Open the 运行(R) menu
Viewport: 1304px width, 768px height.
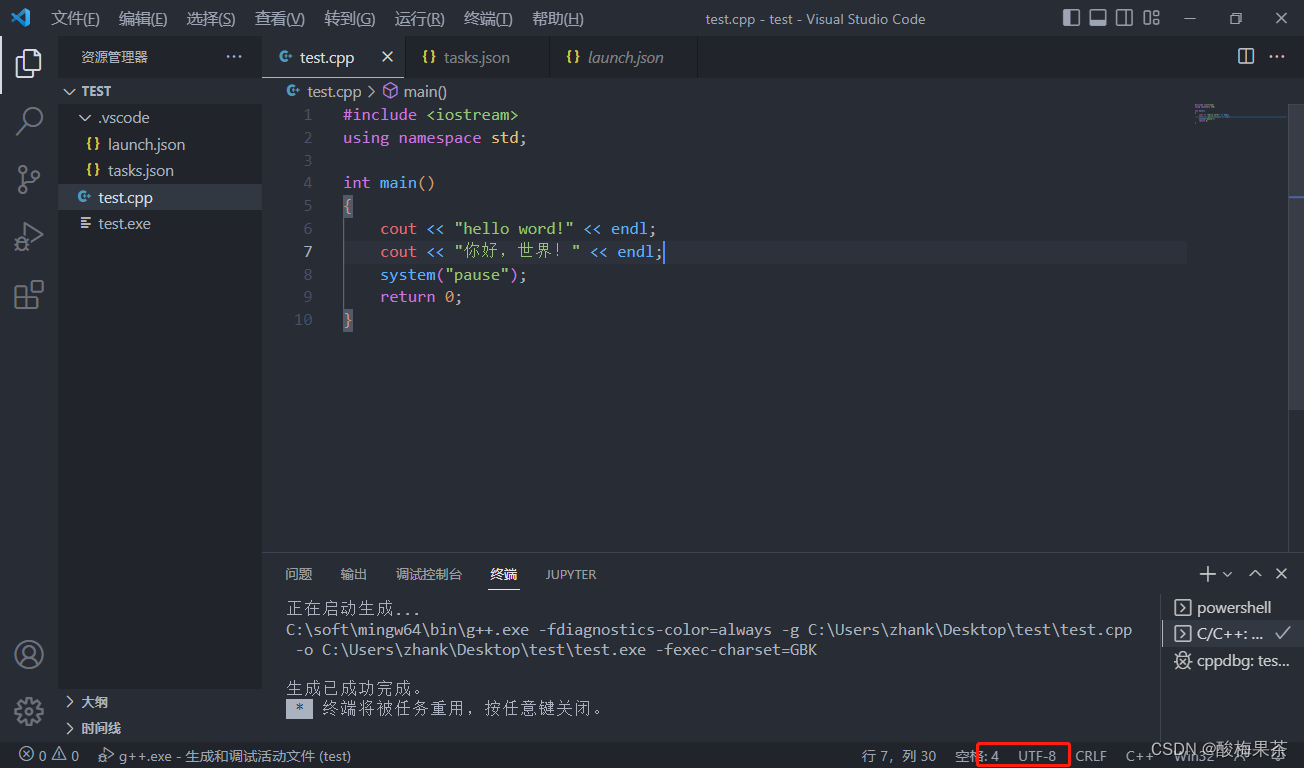pos(420,19)
